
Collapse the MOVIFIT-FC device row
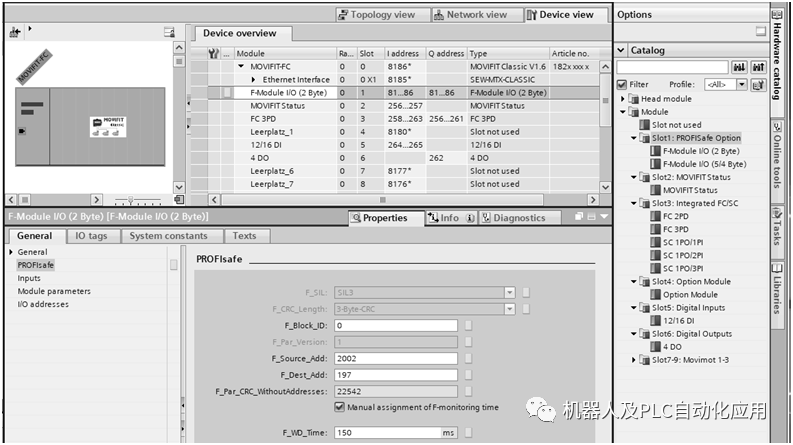(x=241, y=66)
